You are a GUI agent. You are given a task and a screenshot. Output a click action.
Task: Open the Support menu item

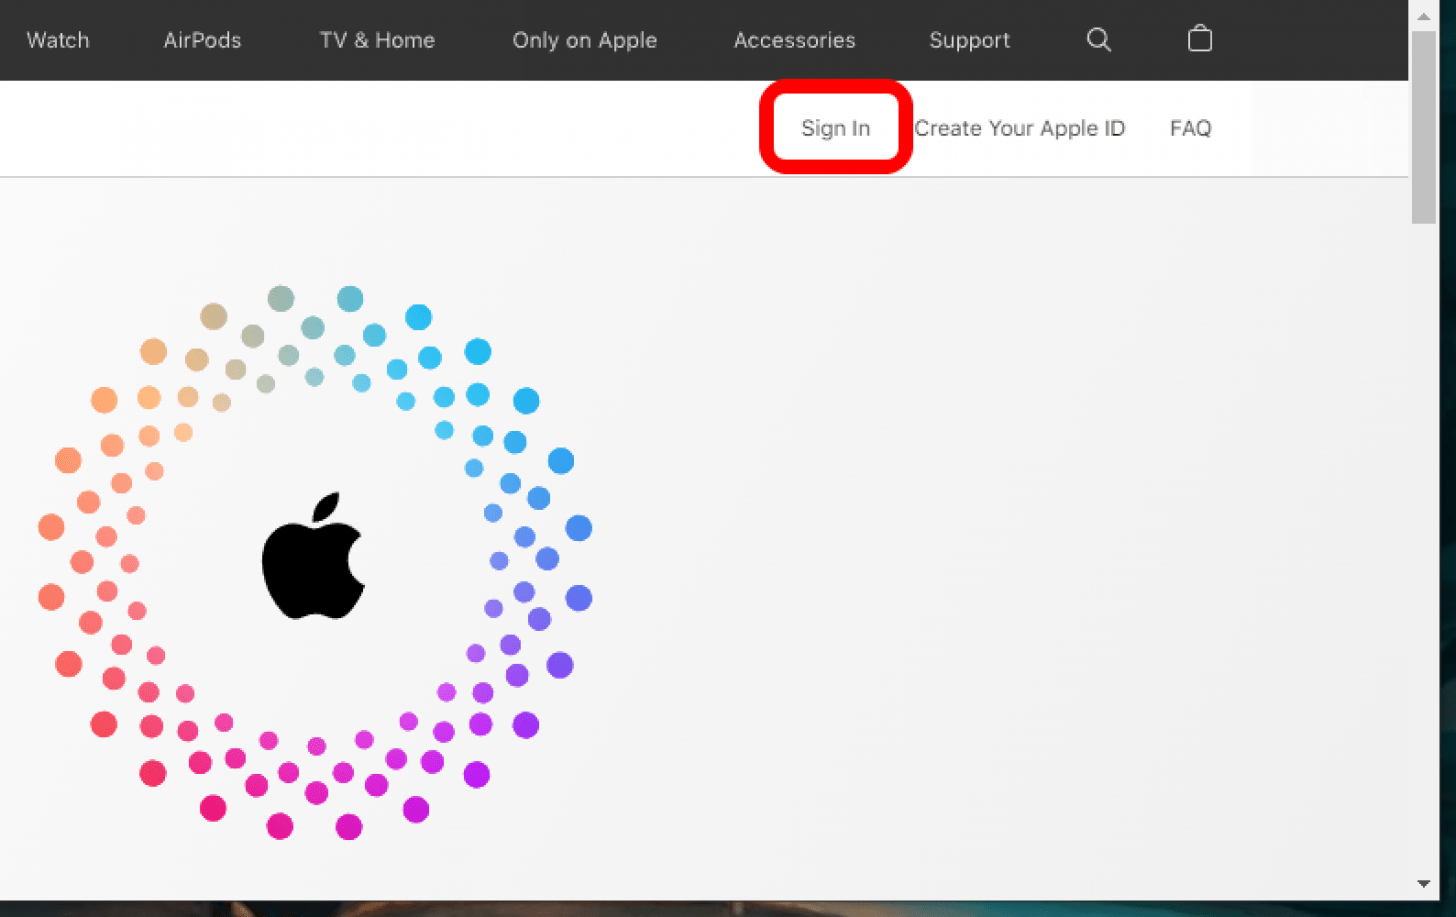point(970,40)
